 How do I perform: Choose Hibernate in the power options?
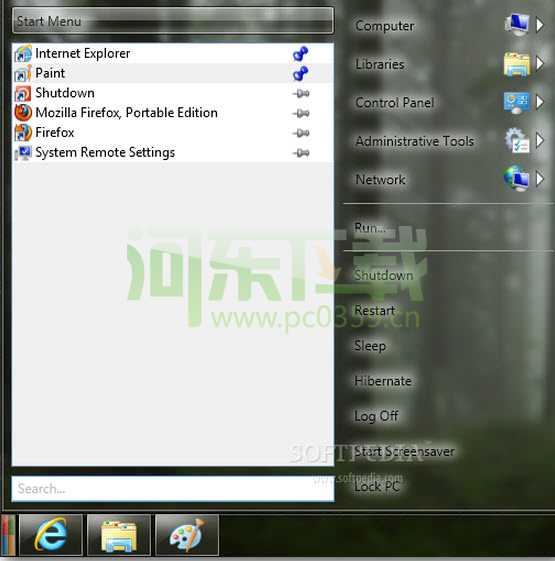383,381
